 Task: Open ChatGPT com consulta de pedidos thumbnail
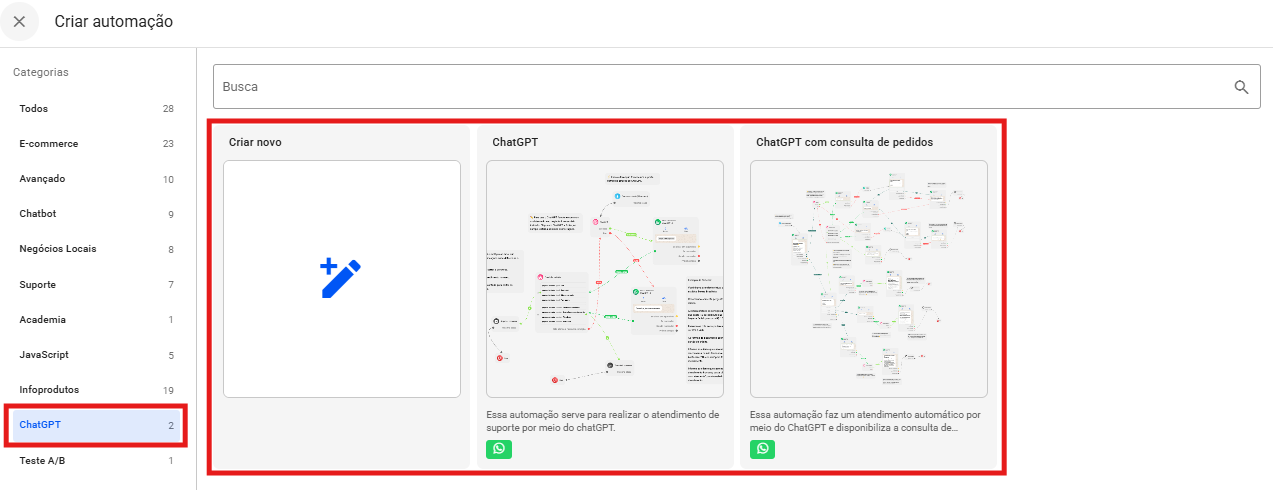click(x=868, y=279)
